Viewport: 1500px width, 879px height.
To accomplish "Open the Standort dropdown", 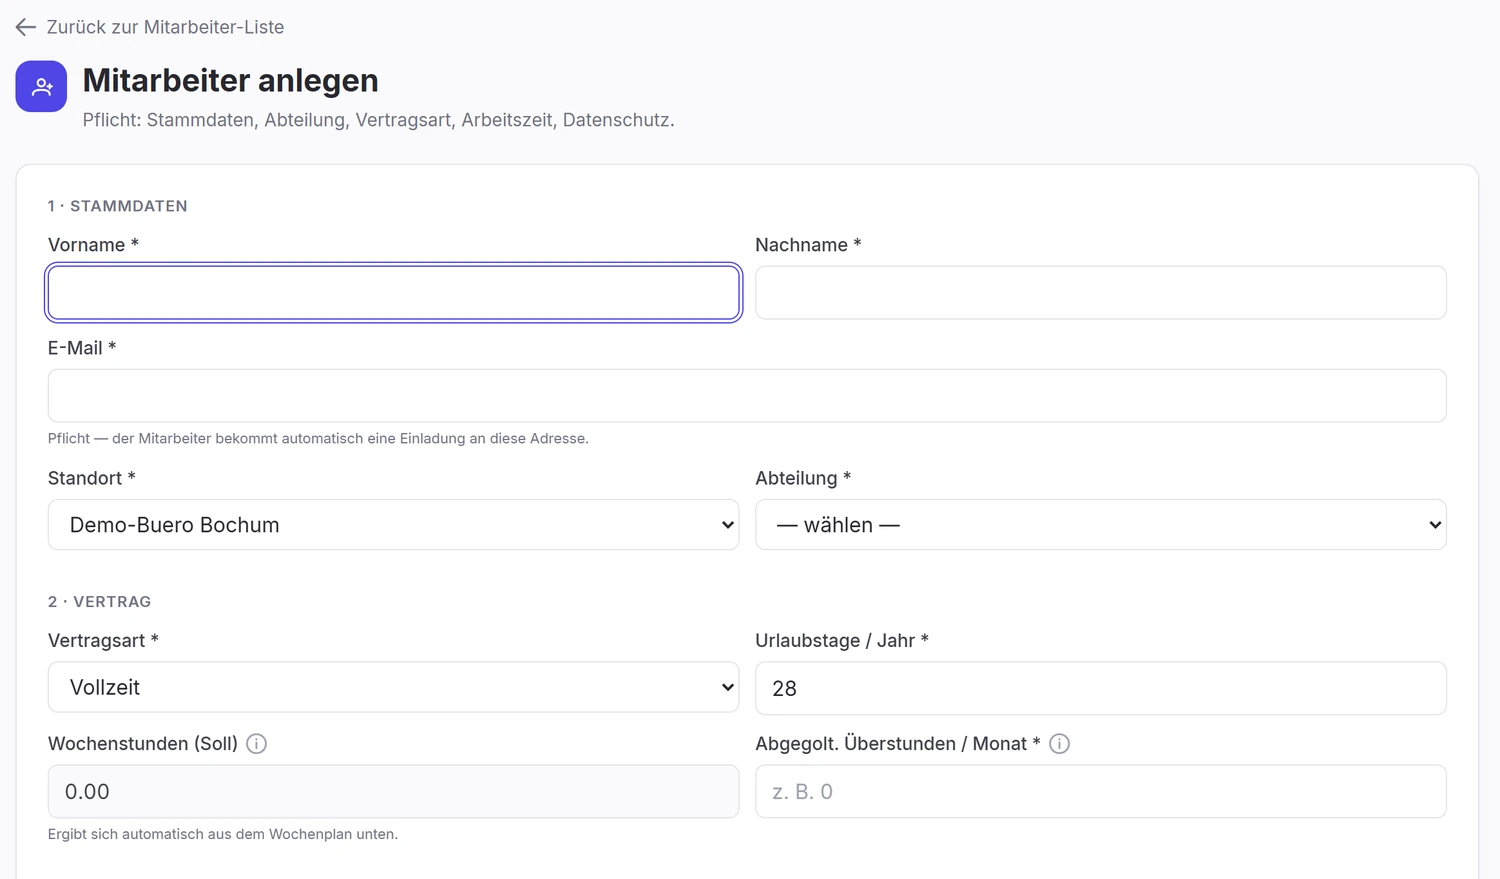I will [393, 525].
